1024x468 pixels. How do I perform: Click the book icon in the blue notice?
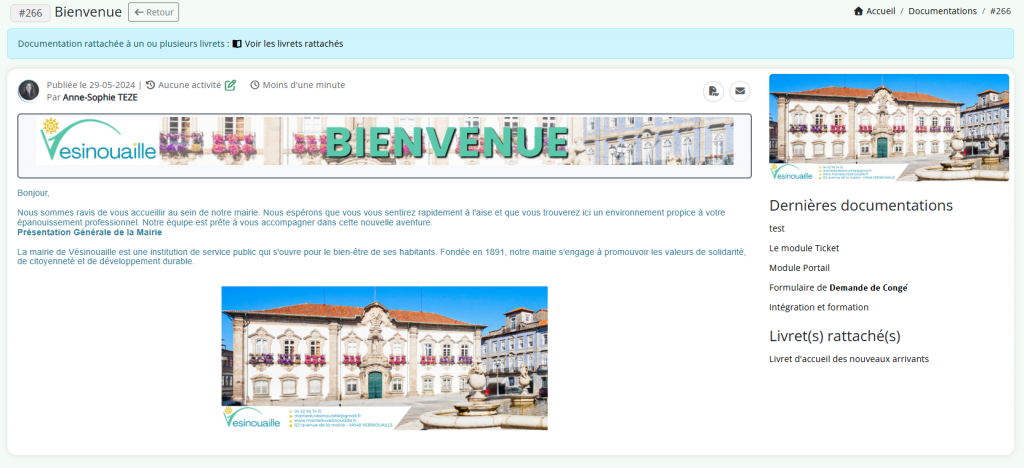pyautogui.click(x=237, y=44)
